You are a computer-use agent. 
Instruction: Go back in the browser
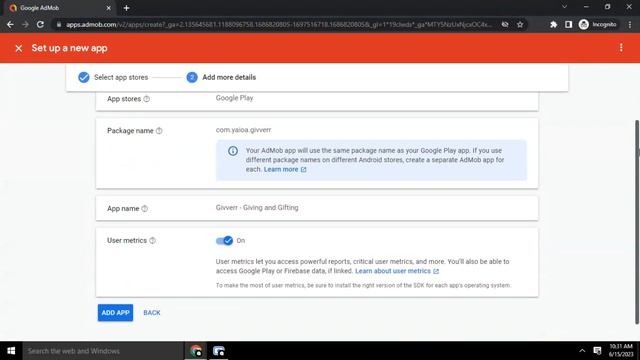click(10, 24)
